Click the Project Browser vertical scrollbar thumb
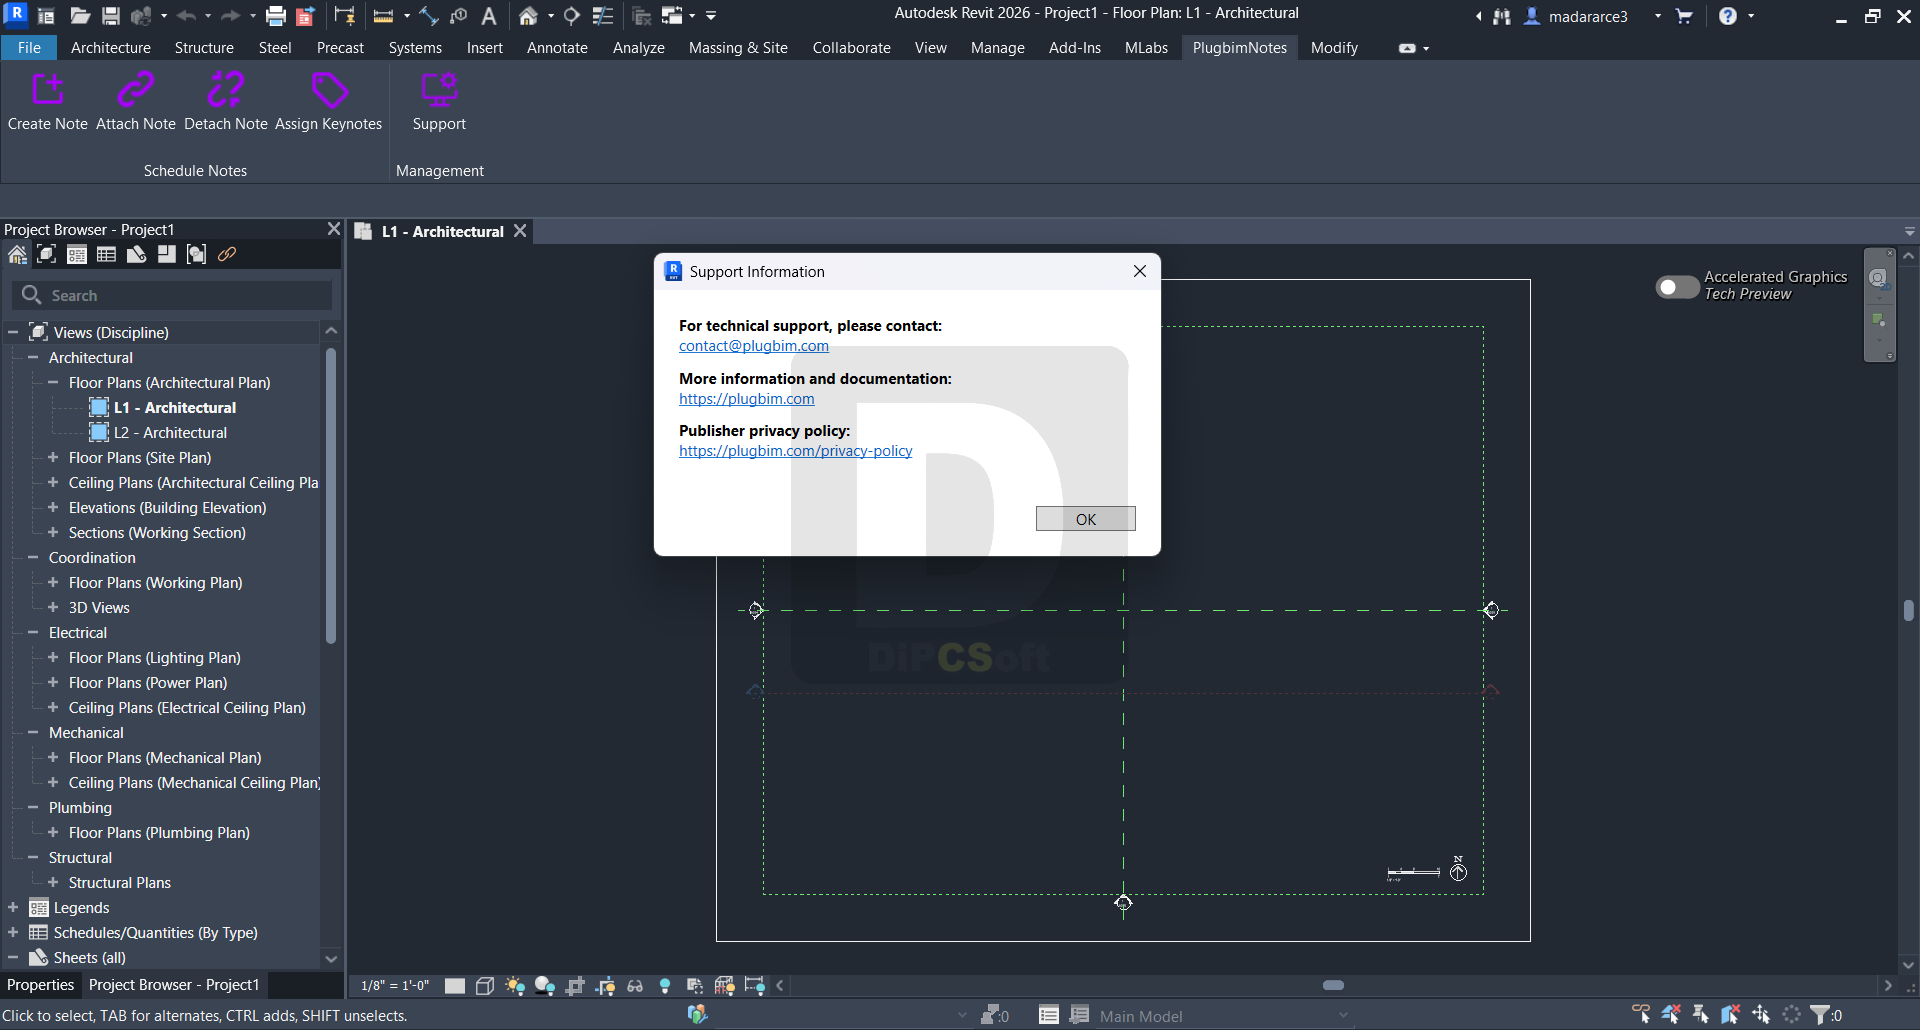The image size is (1920, 1030). coord(331,495)
